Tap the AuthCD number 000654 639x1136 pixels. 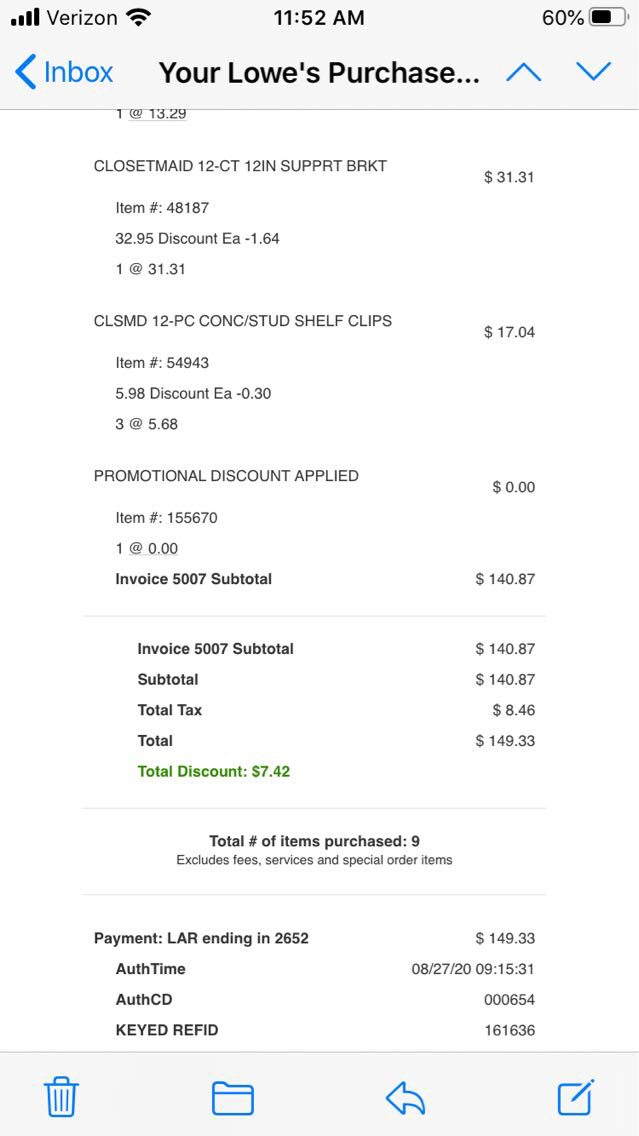[x=509, y=1000]
